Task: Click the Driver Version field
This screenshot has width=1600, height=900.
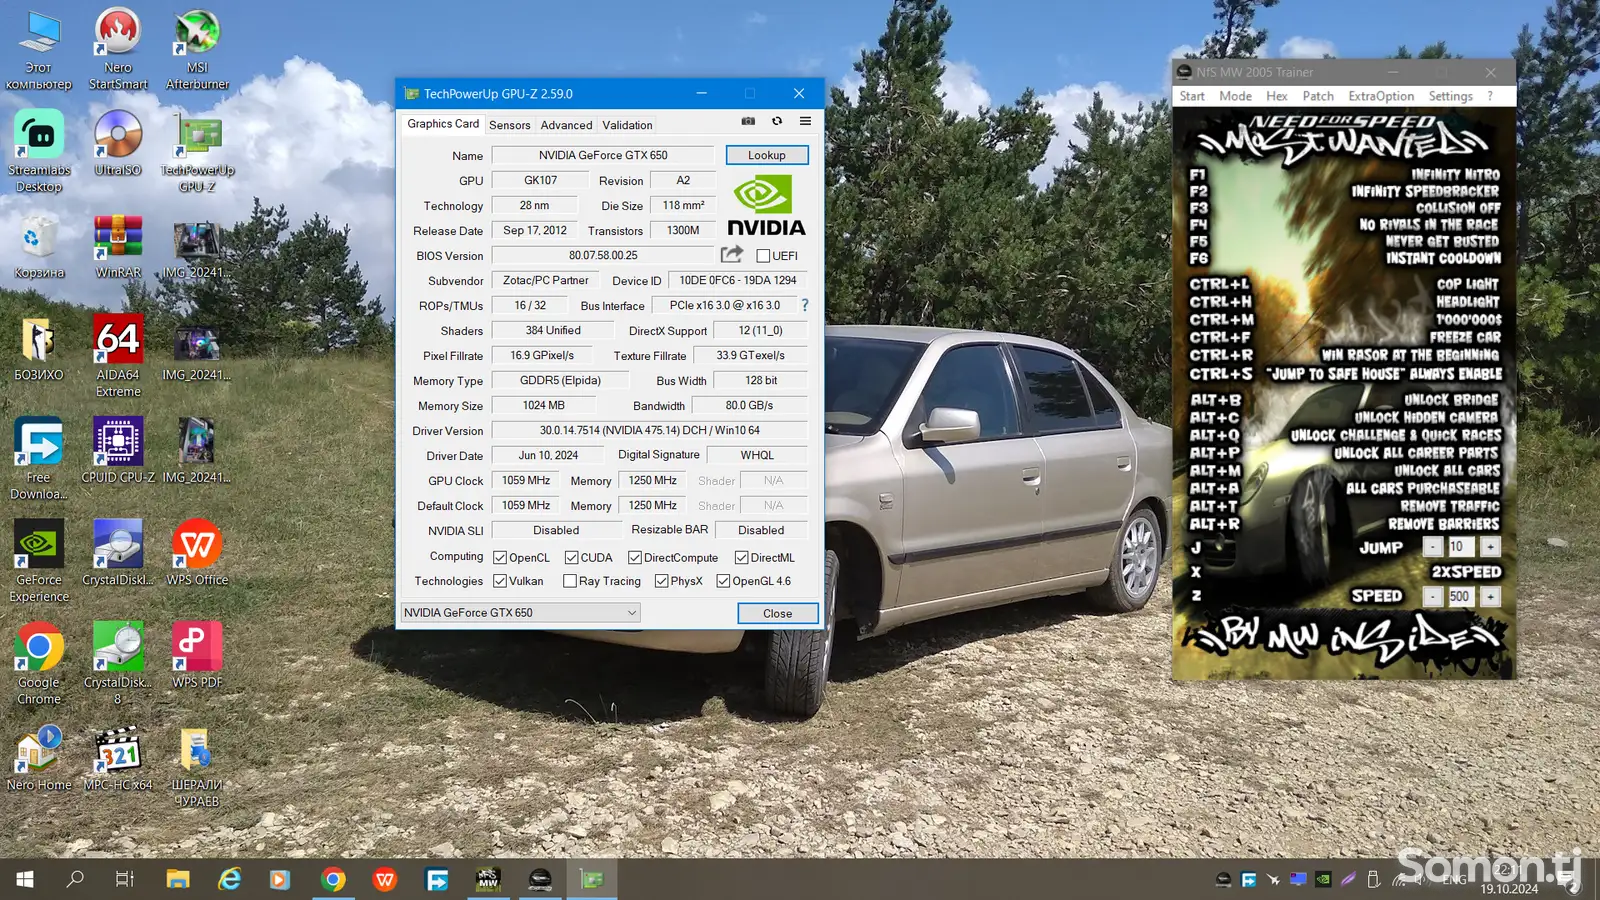Action: click(x=650, y=430)
